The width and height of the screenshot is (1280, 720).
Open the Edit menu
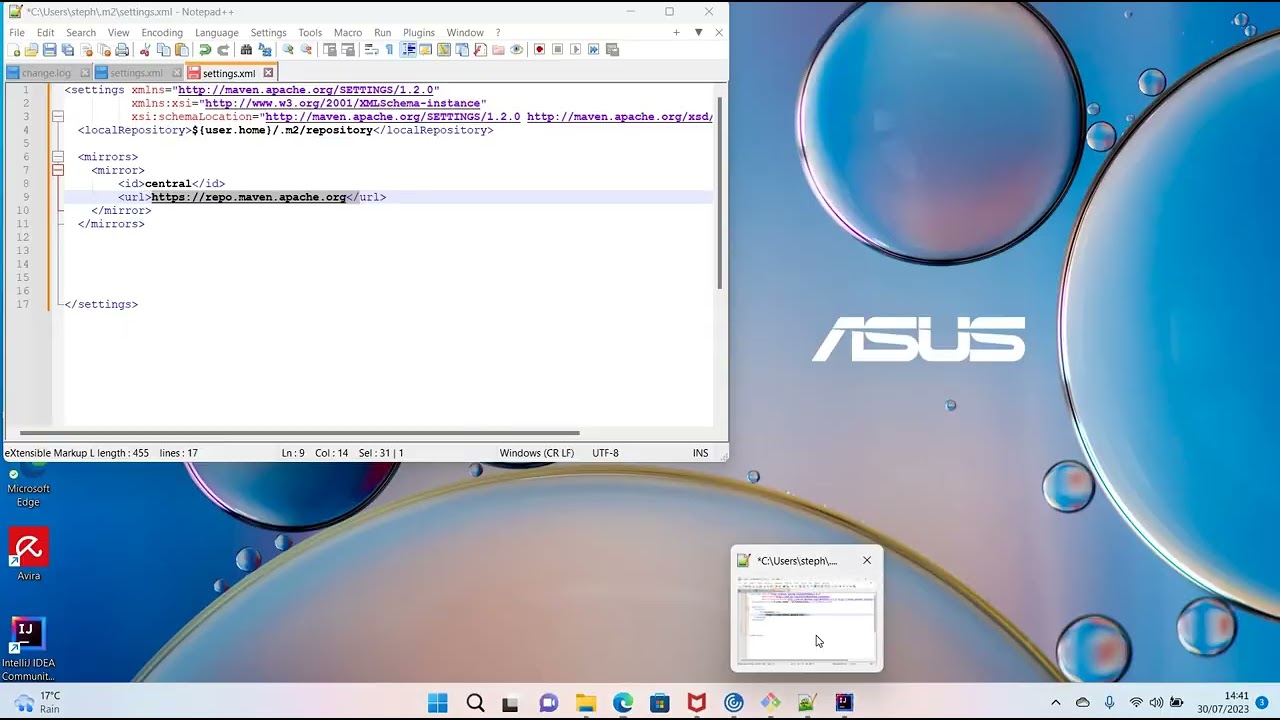(x=45, y=32)
